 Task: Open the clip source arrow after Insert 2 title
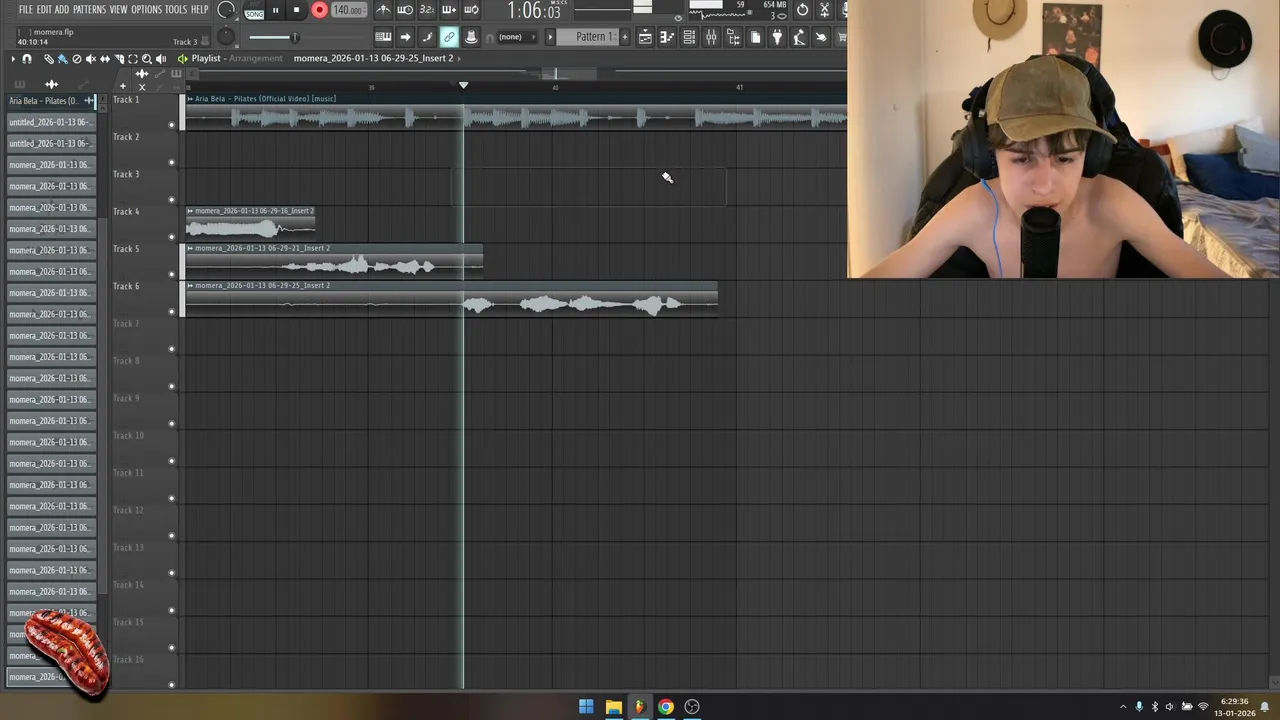click(461, 58)
